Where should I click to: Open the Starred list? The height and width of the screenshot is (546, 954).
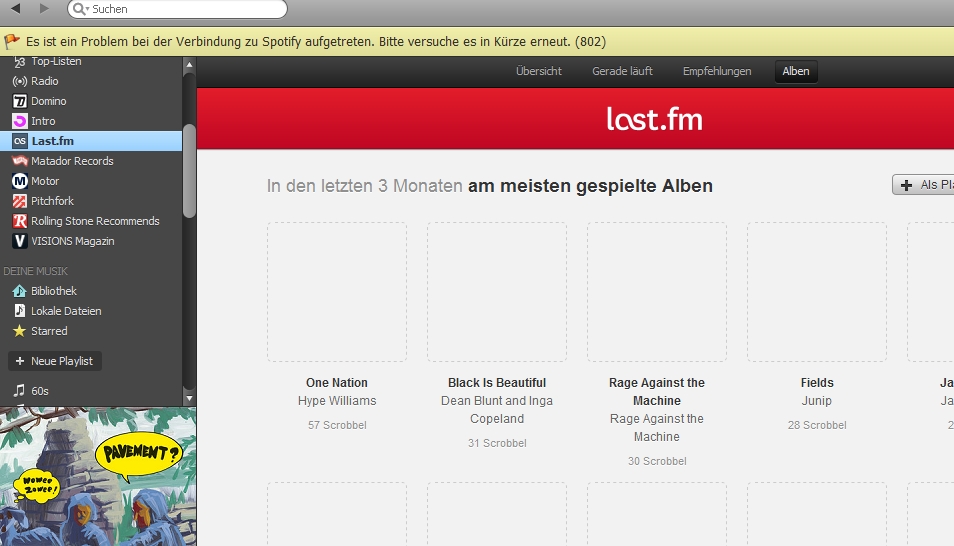(49, 331)
